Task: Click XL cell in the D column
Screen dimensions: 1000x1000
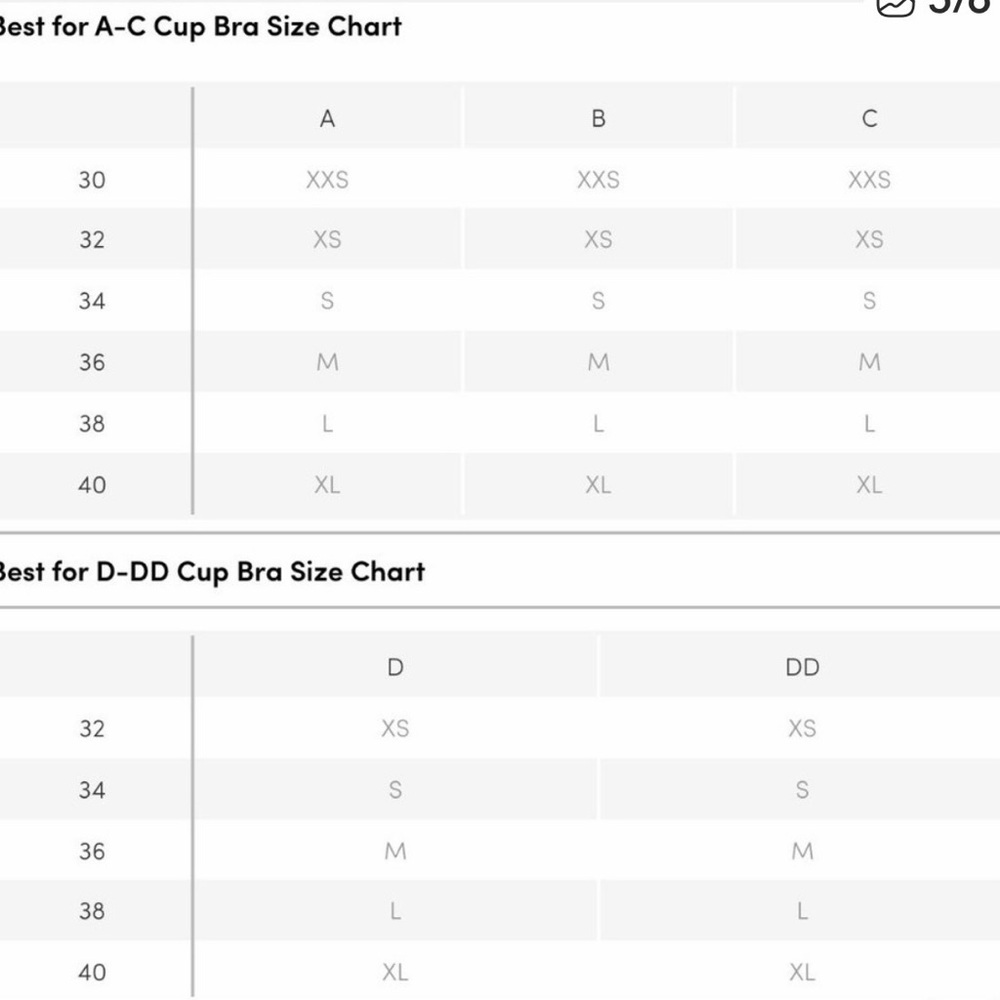Action: (395, 972)
